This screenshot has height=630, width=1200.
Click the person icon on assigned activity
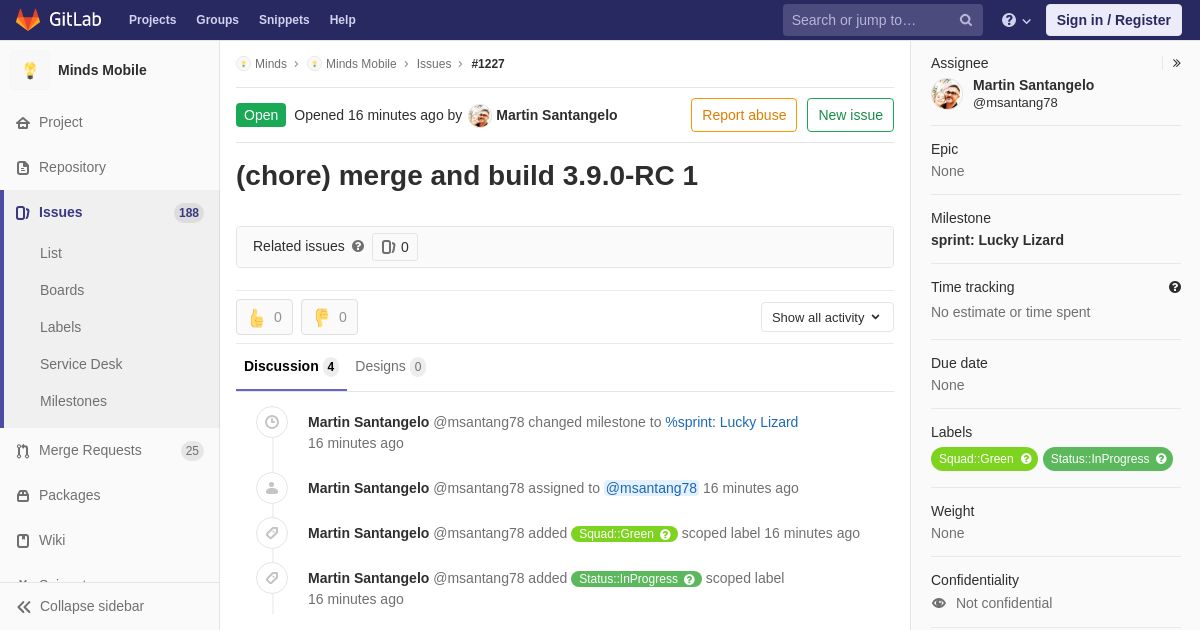pos(272,488)
